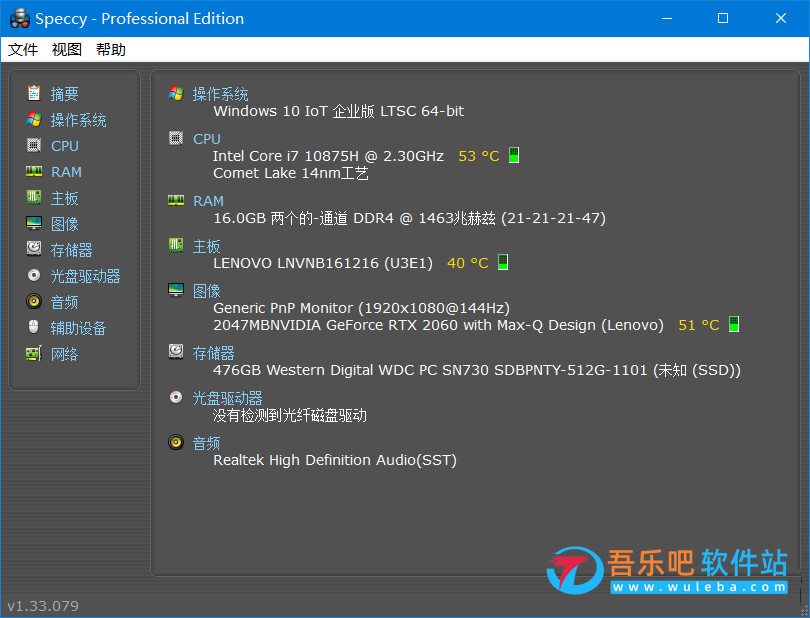Click the Windows 10 IoT 企业版 LTSC text

pyautogui.click(x=339, y=111)
